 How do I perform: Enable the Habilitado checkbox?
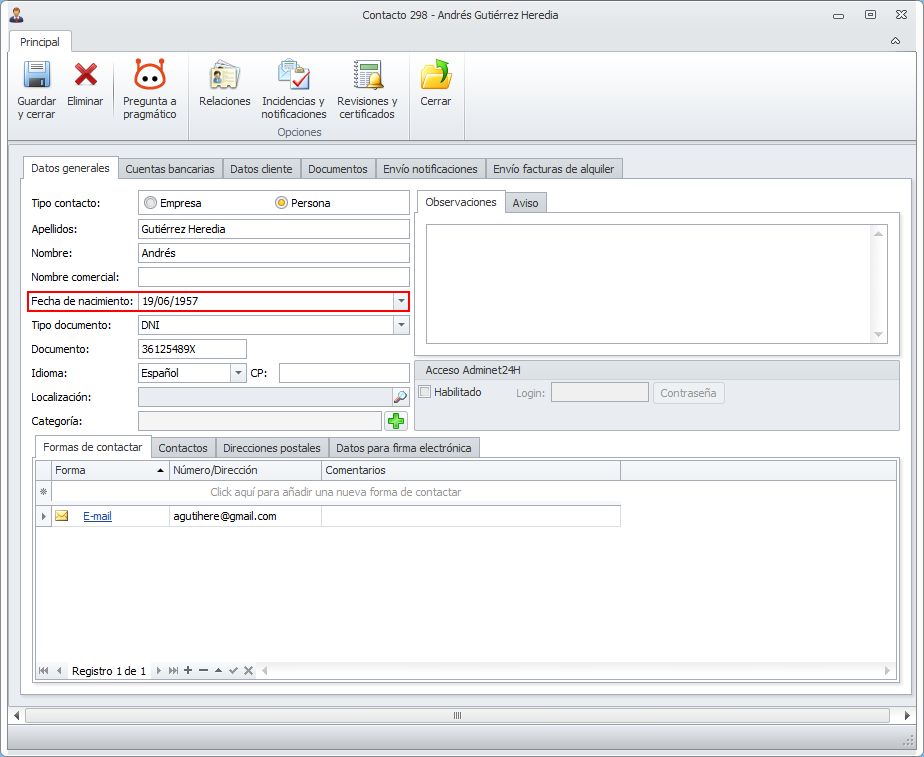(425, 392)
